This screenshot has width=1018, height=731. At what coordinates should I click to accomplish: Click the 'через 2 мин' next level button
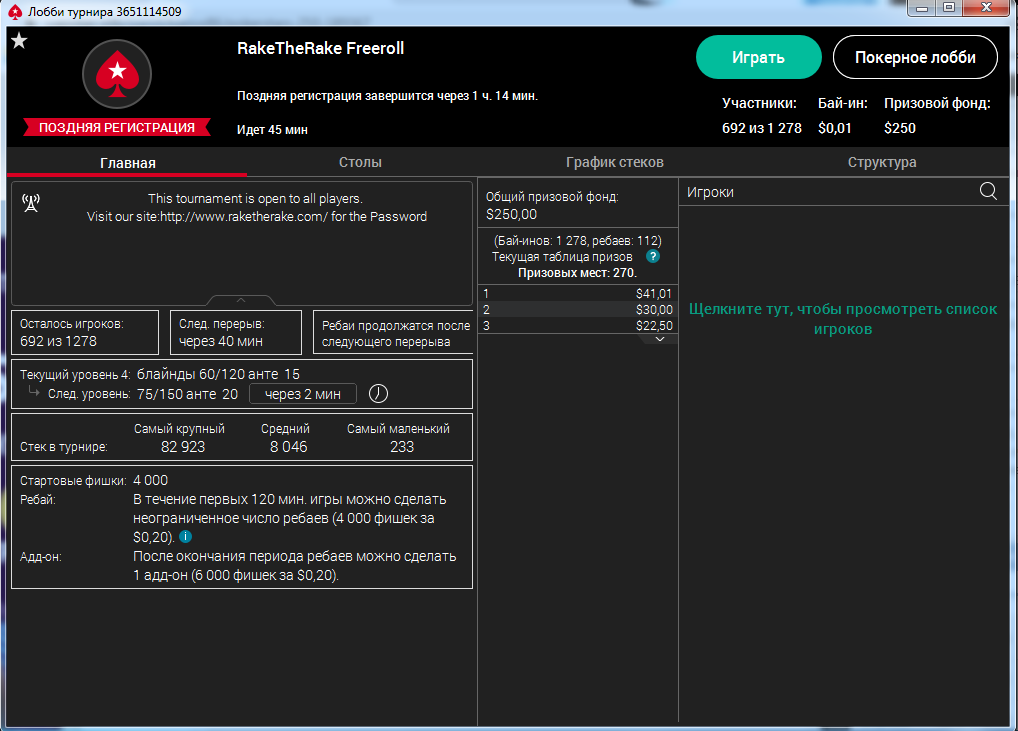pyautogui.click(x=303, y=394)
